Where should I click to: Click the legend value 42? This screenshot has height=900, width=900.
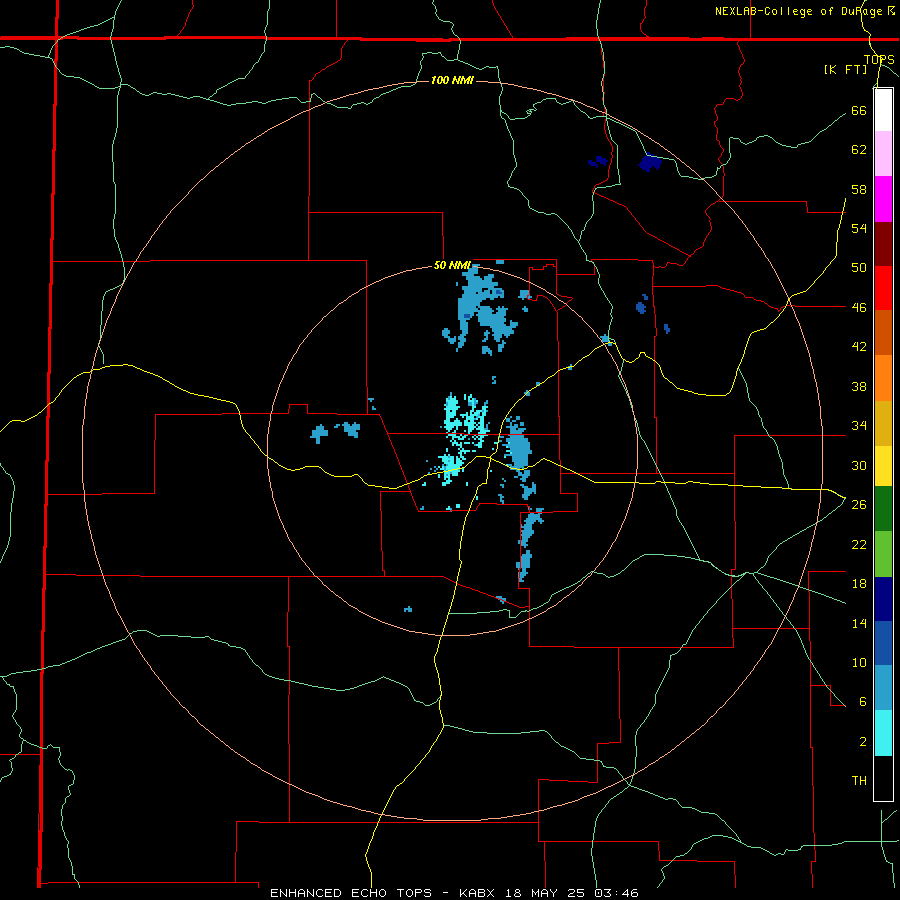pos(859,347)
